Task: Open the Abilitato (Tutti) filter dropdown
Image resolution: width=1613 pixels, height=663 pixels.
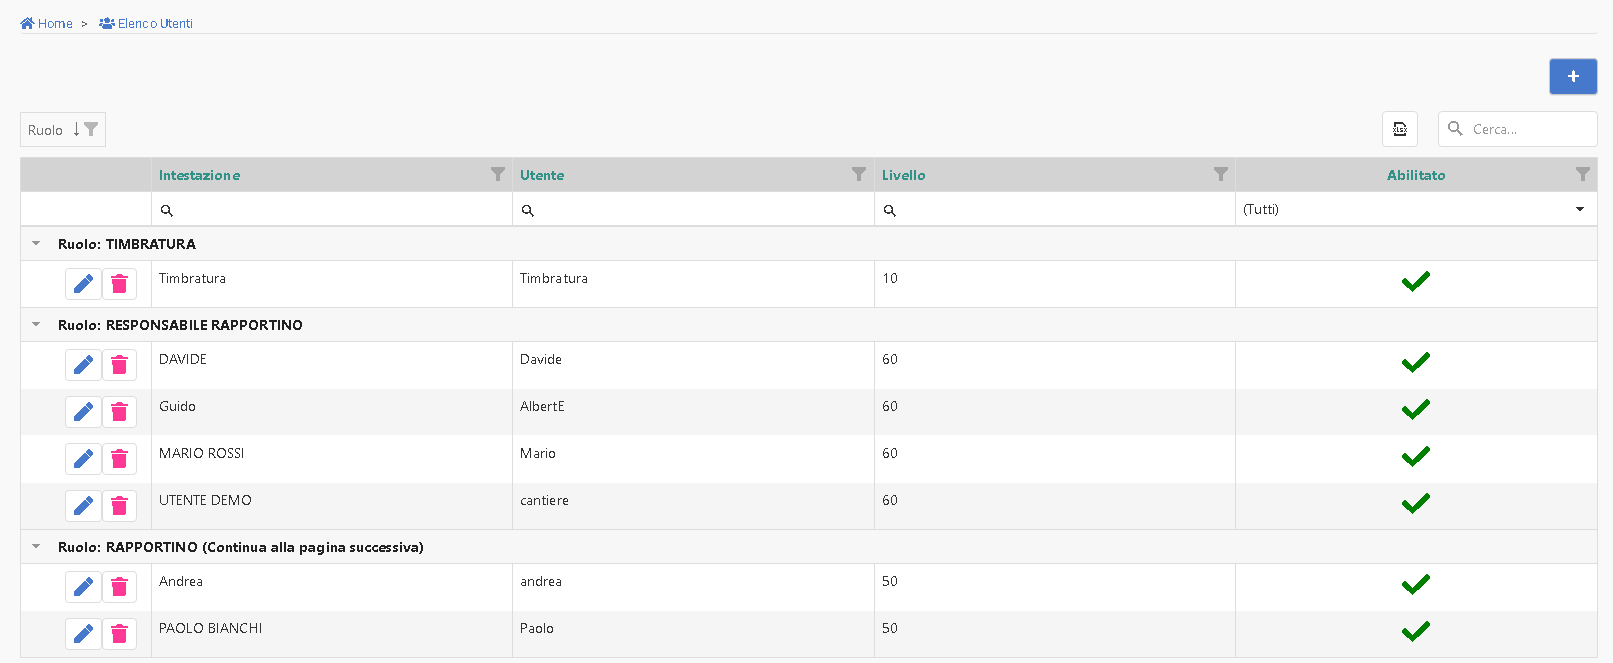Action: pyautogui.click(x=1415, y=210)
